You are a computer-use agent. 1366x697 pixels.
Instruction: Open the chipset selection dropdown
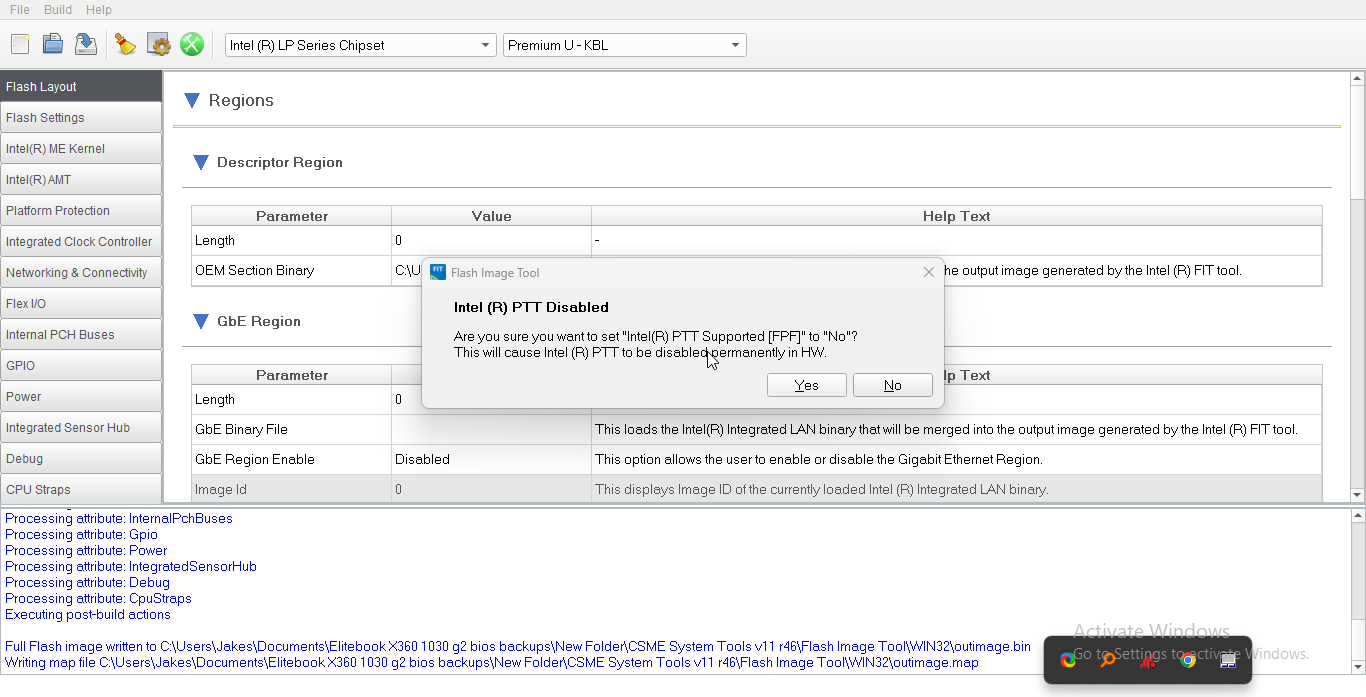click(361, 45)
